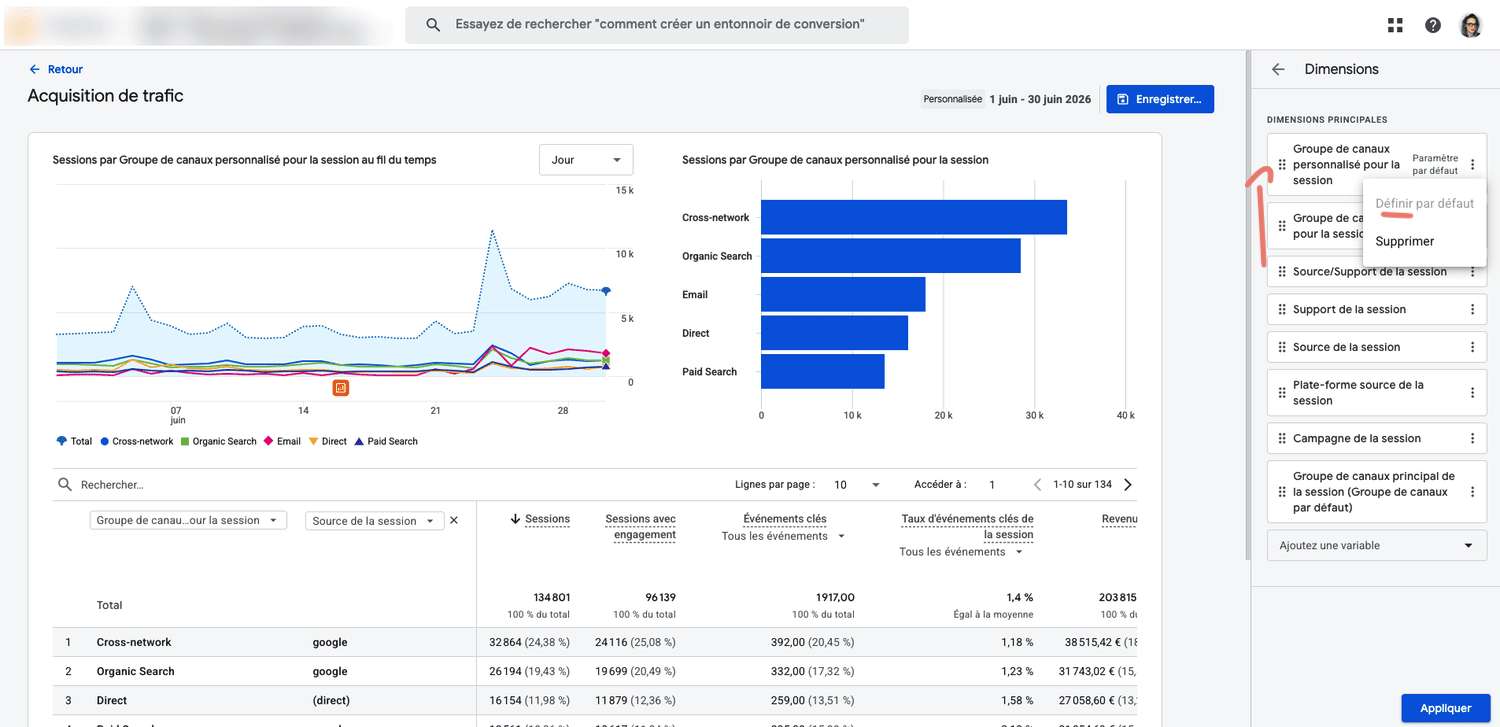
Task: Open three-dot menu for Campagne de la session
Action: pyautogui.click(x=1472, y=439)
